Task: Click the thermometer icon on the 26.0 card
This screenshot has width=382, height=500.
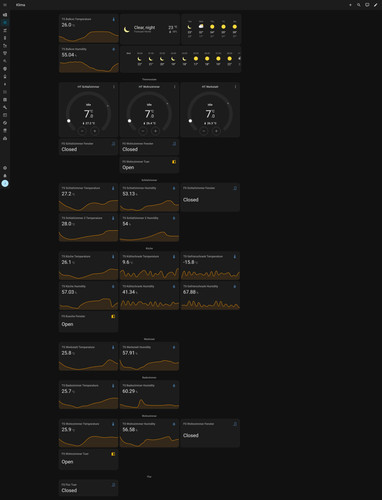Action: click(x=113, y=19)
